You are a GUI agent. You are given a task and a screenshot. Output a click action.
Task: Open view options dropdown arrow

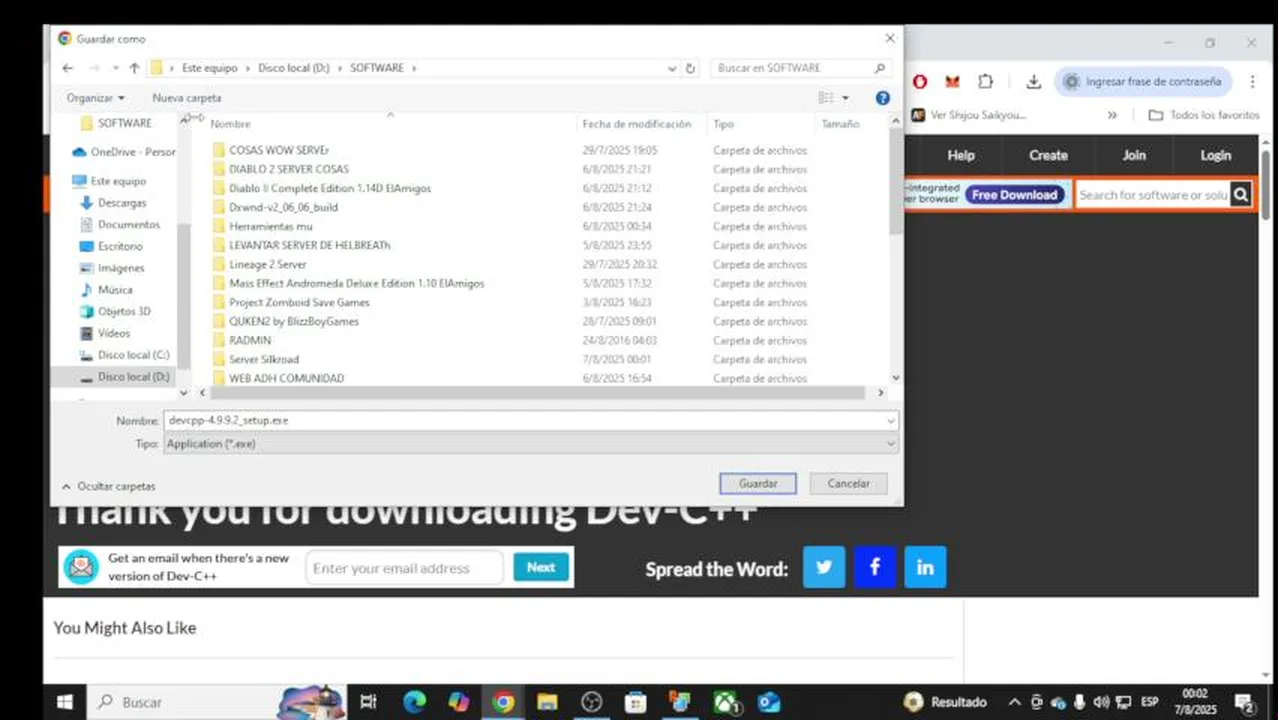(846, 98)
